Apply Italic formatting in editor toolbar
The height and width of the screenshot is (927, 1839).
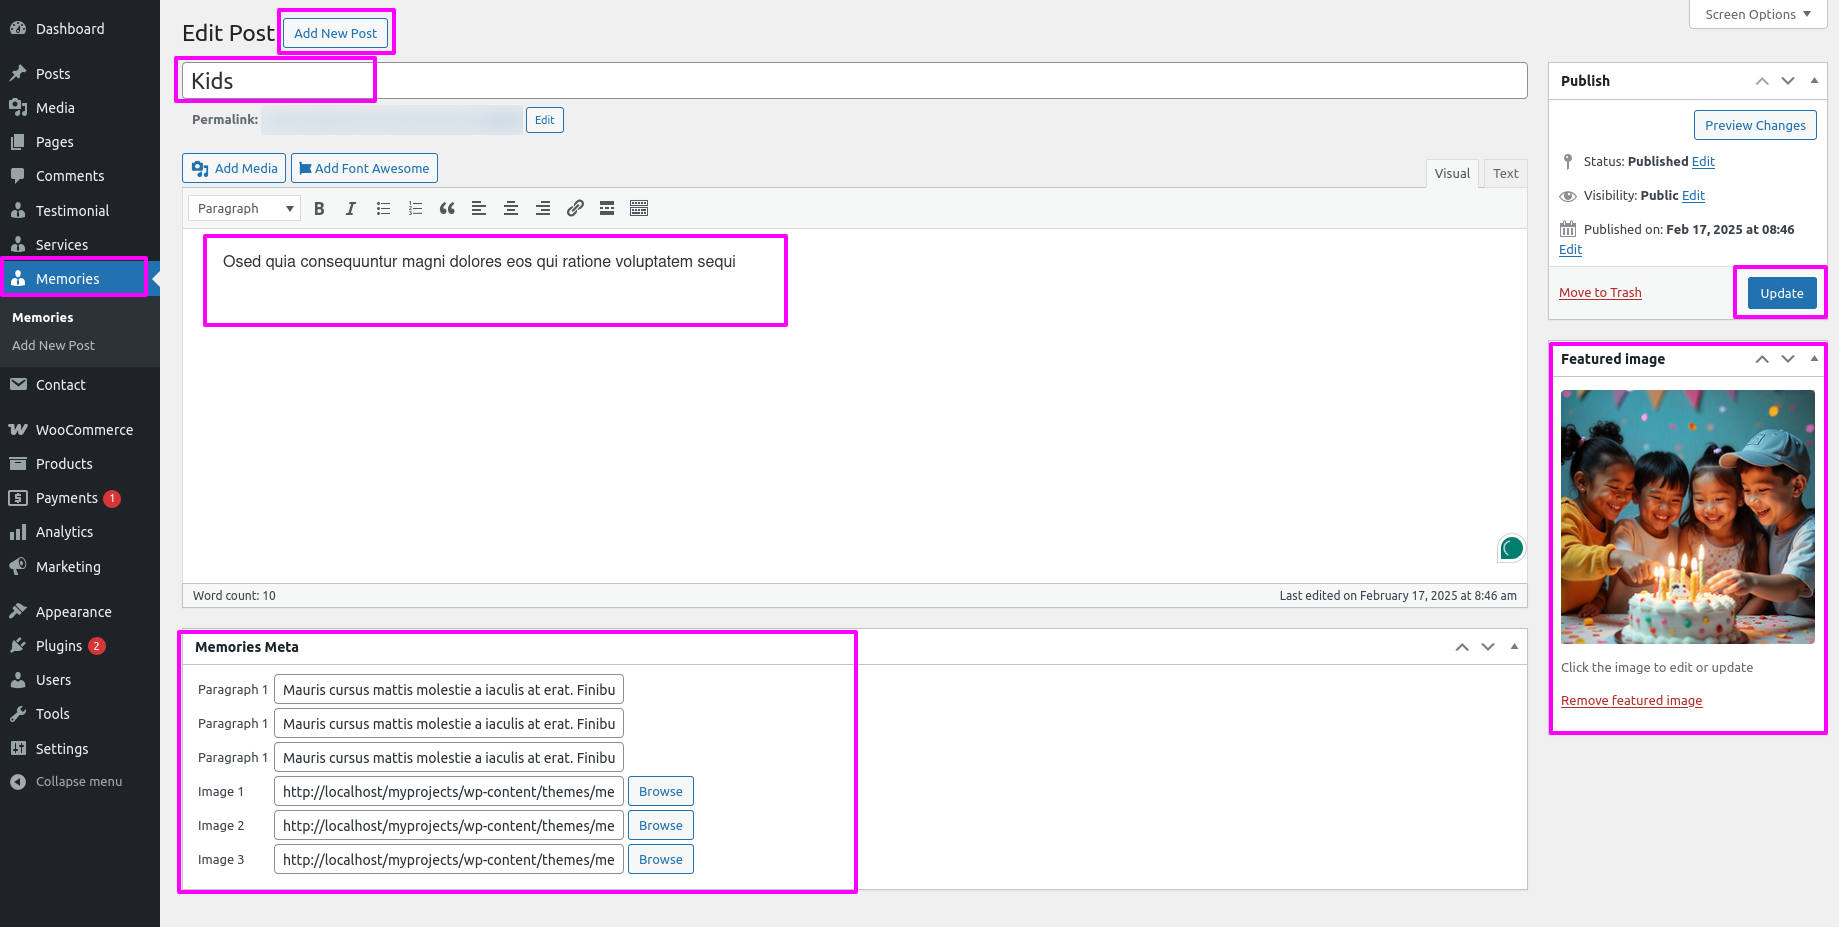click(x=351, y=208)
